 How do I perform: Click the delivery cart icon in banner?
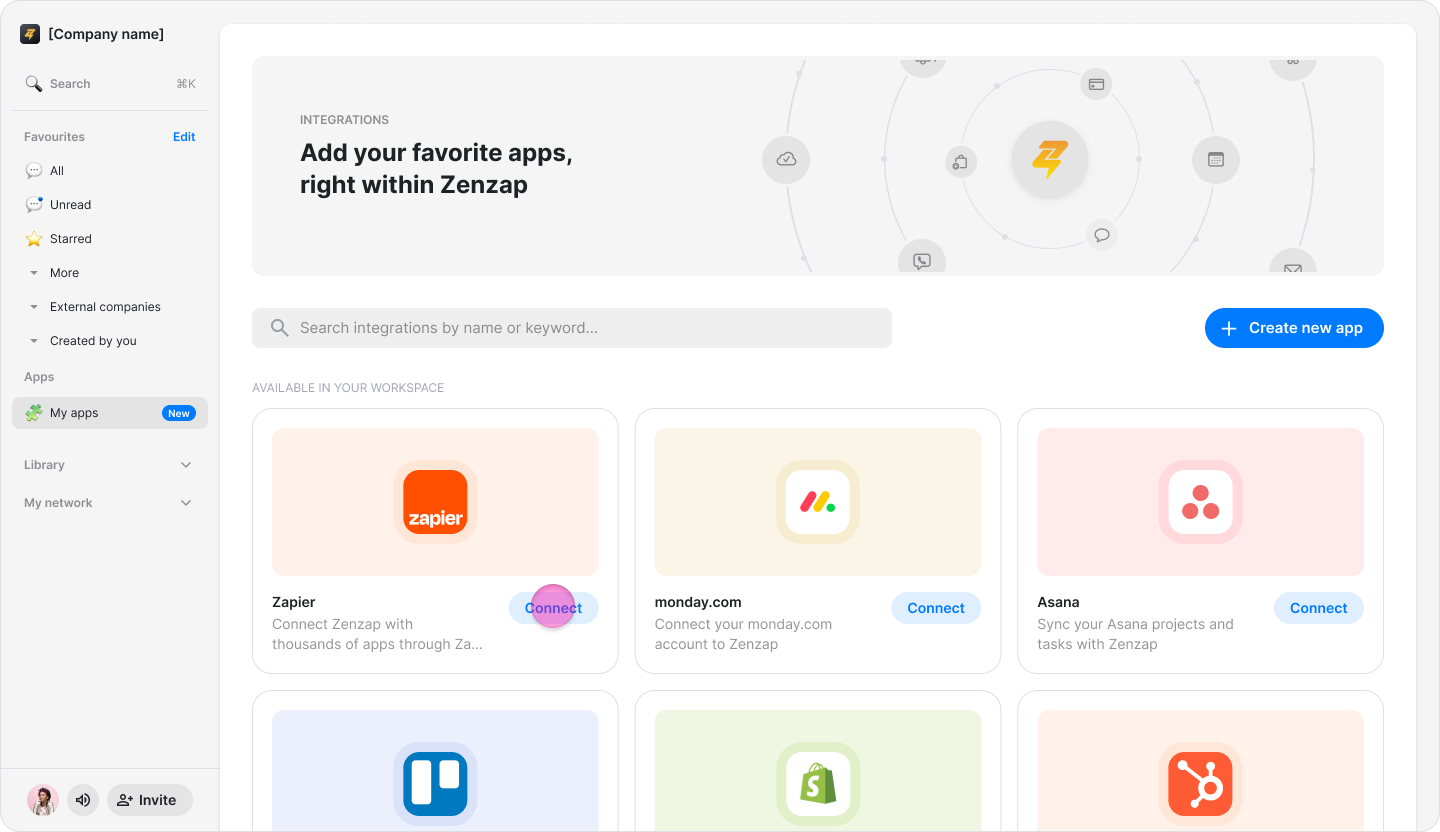pyautogui.click(x=961, y=162)
